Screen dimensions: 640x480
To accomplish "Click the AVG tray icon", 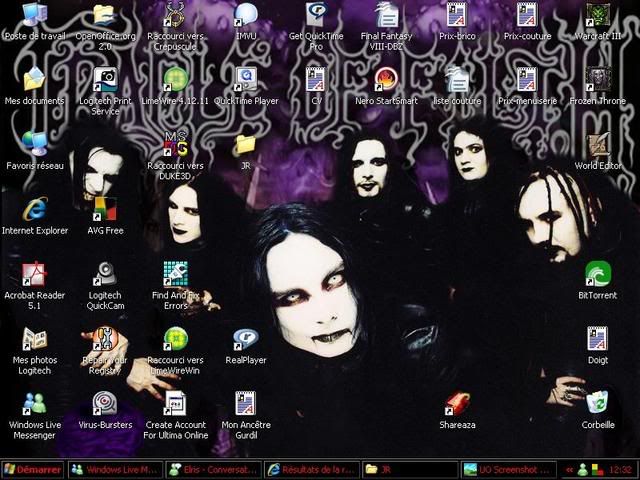I will tap(598, 470).
